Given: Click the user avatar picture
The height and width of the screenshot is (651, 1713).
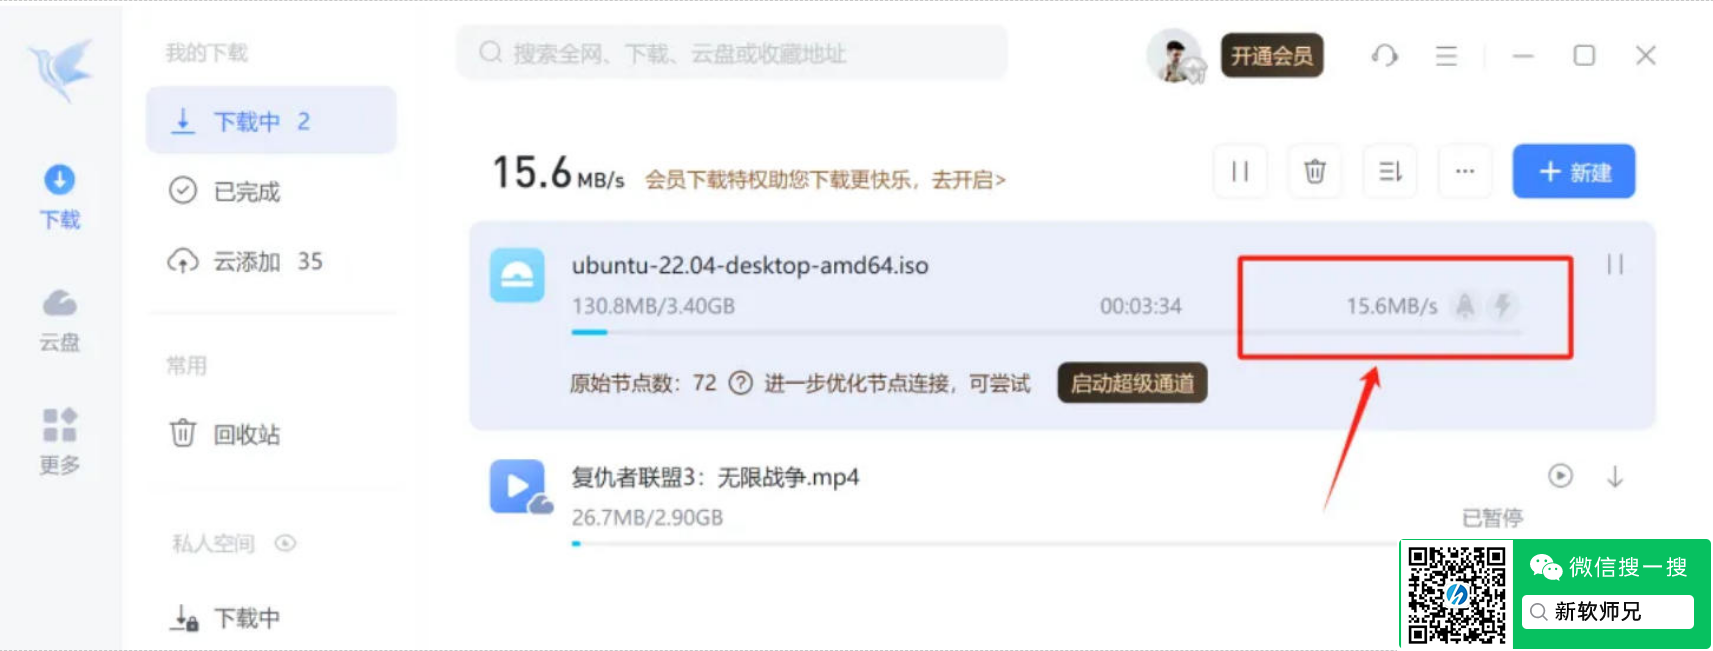Looking at the screenshot, I should pyautogui.click(x=1175, y=55).
